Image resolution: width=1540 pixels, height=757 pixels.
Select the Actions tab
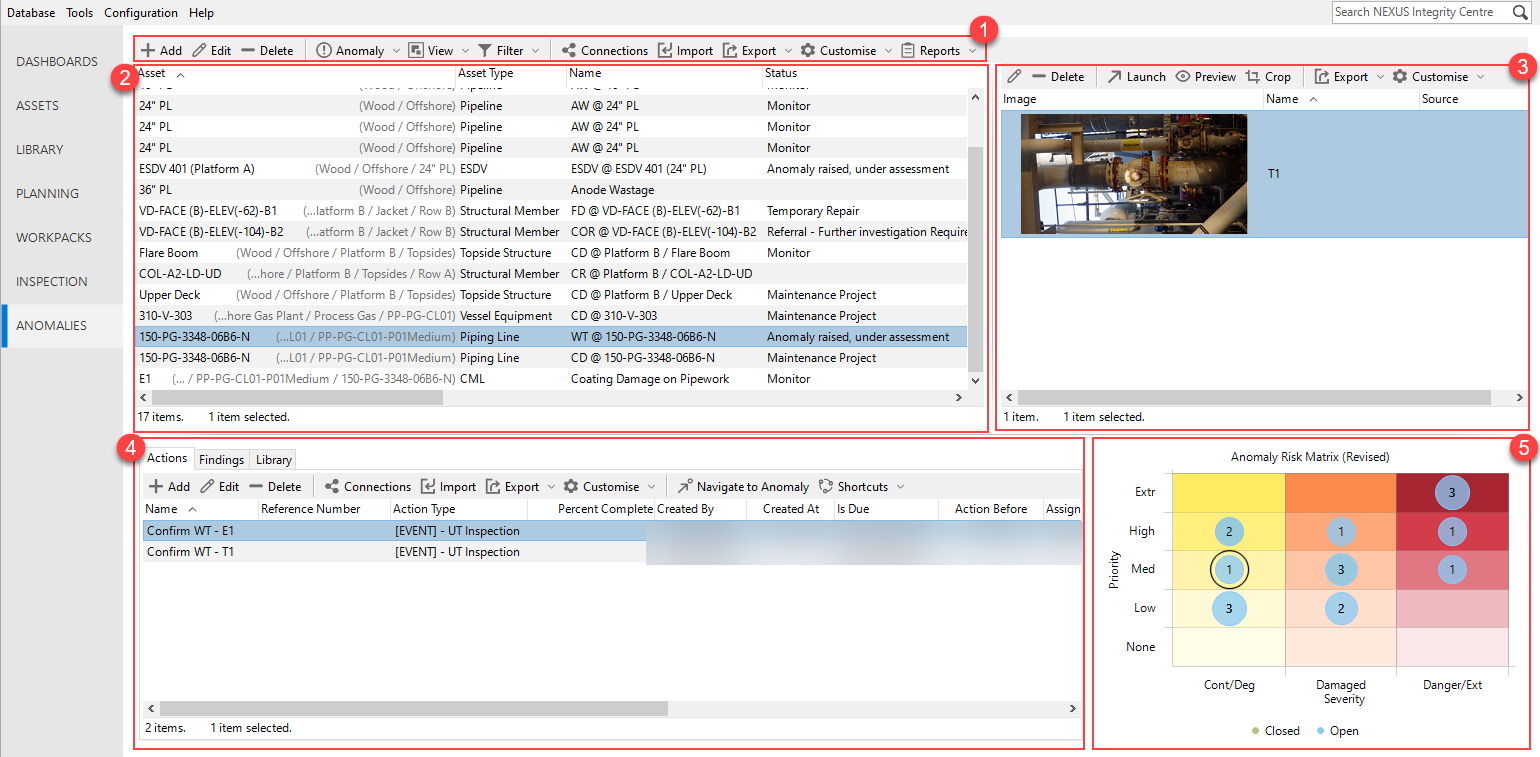tap(167, 458)
